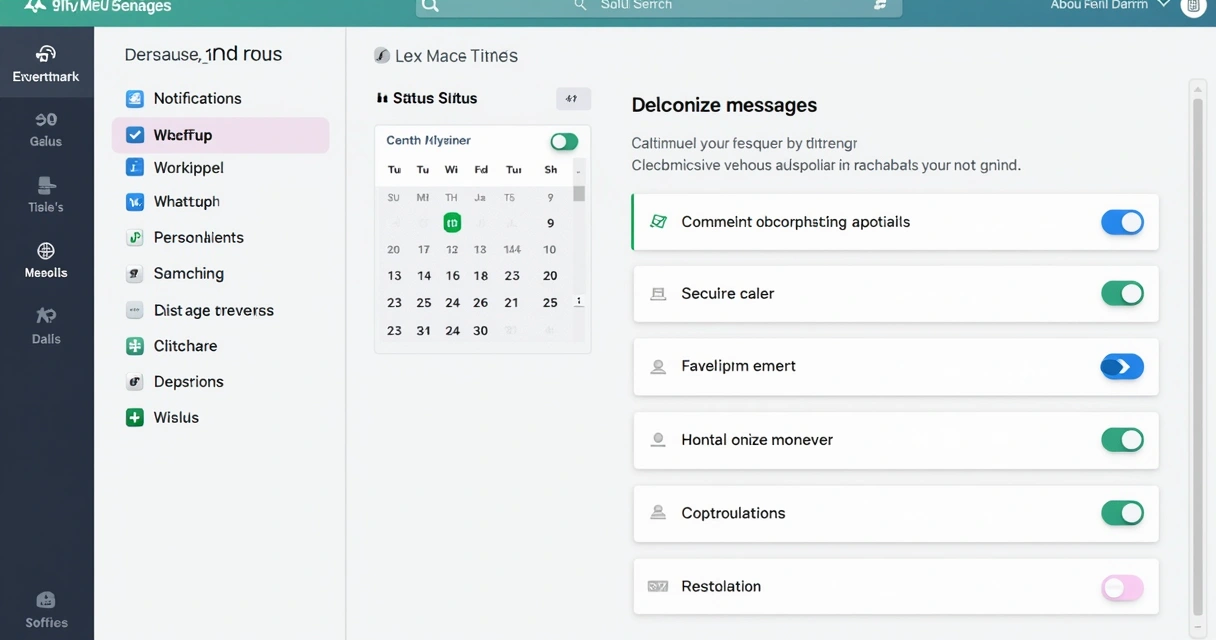Click the Dersause, 1nd rous panel title
This screenshot has width=1216, height=640.
tap(203, 54)
